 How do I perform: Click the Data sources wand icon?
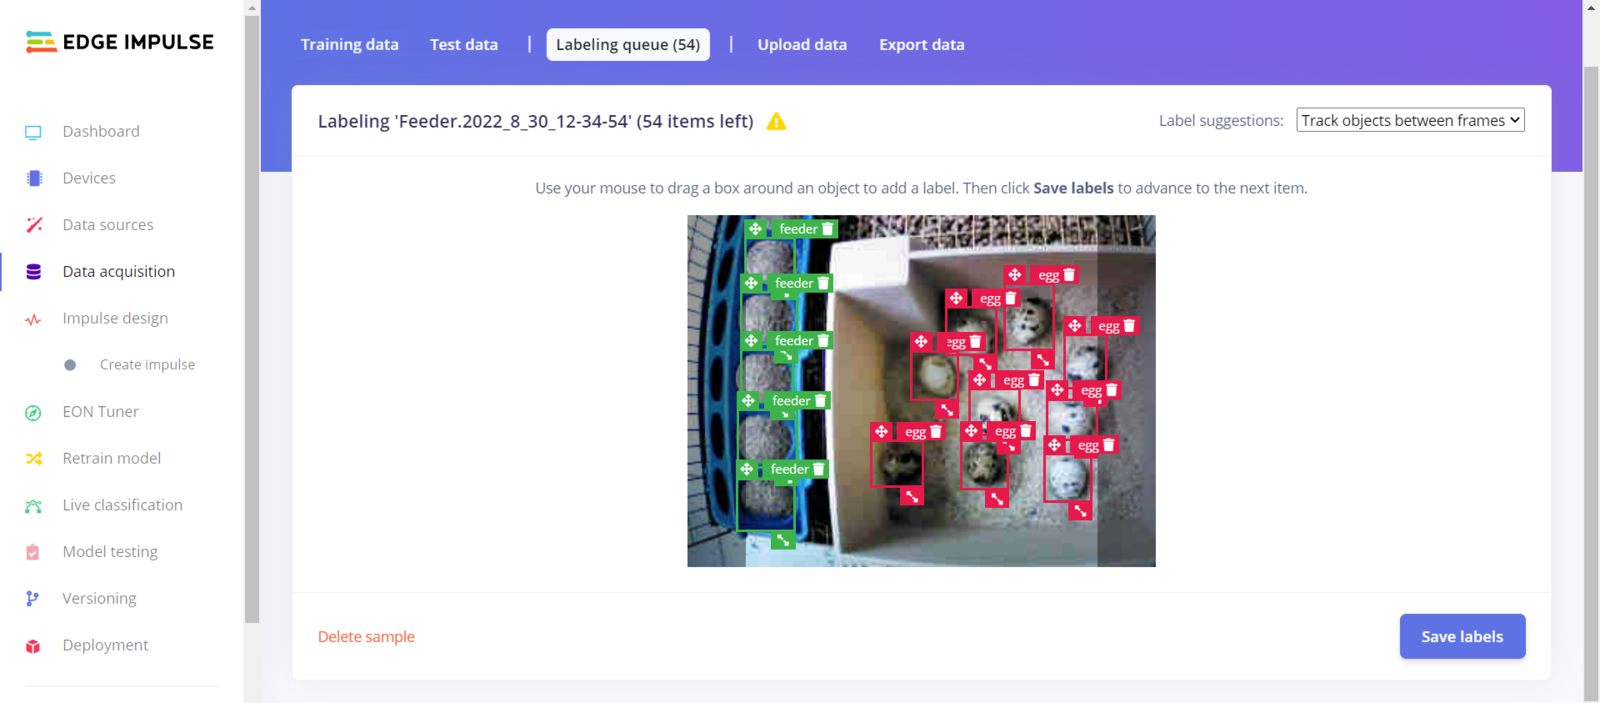[34, 225]
